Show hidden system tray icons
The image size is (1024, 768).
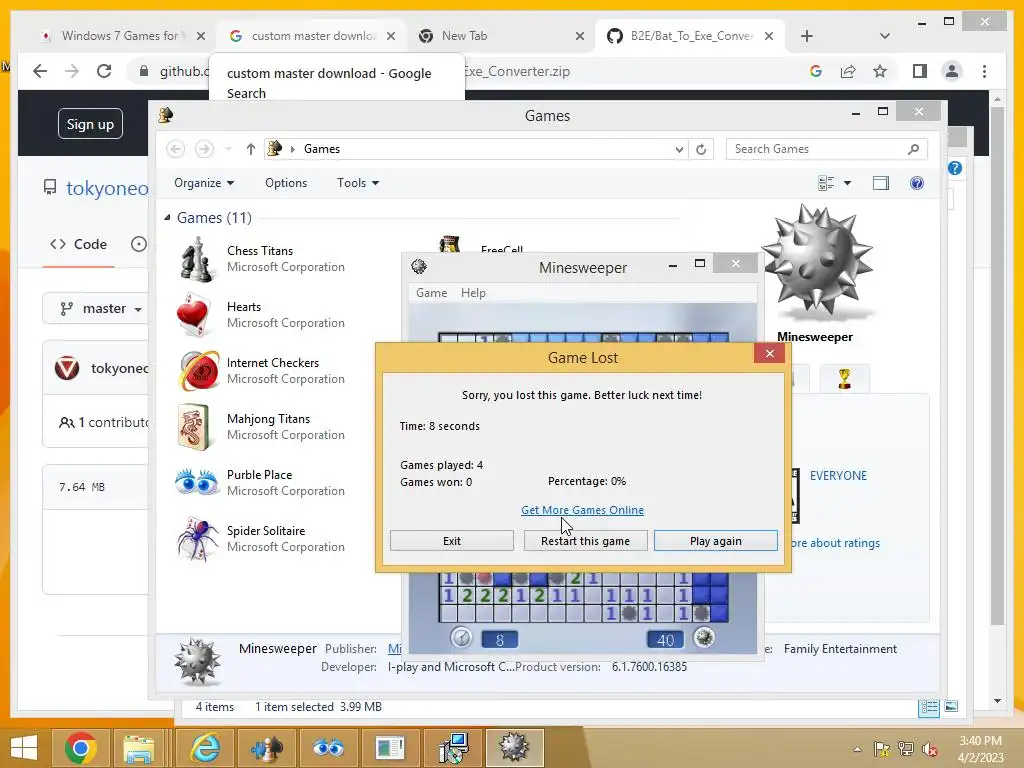click(857, 749)
